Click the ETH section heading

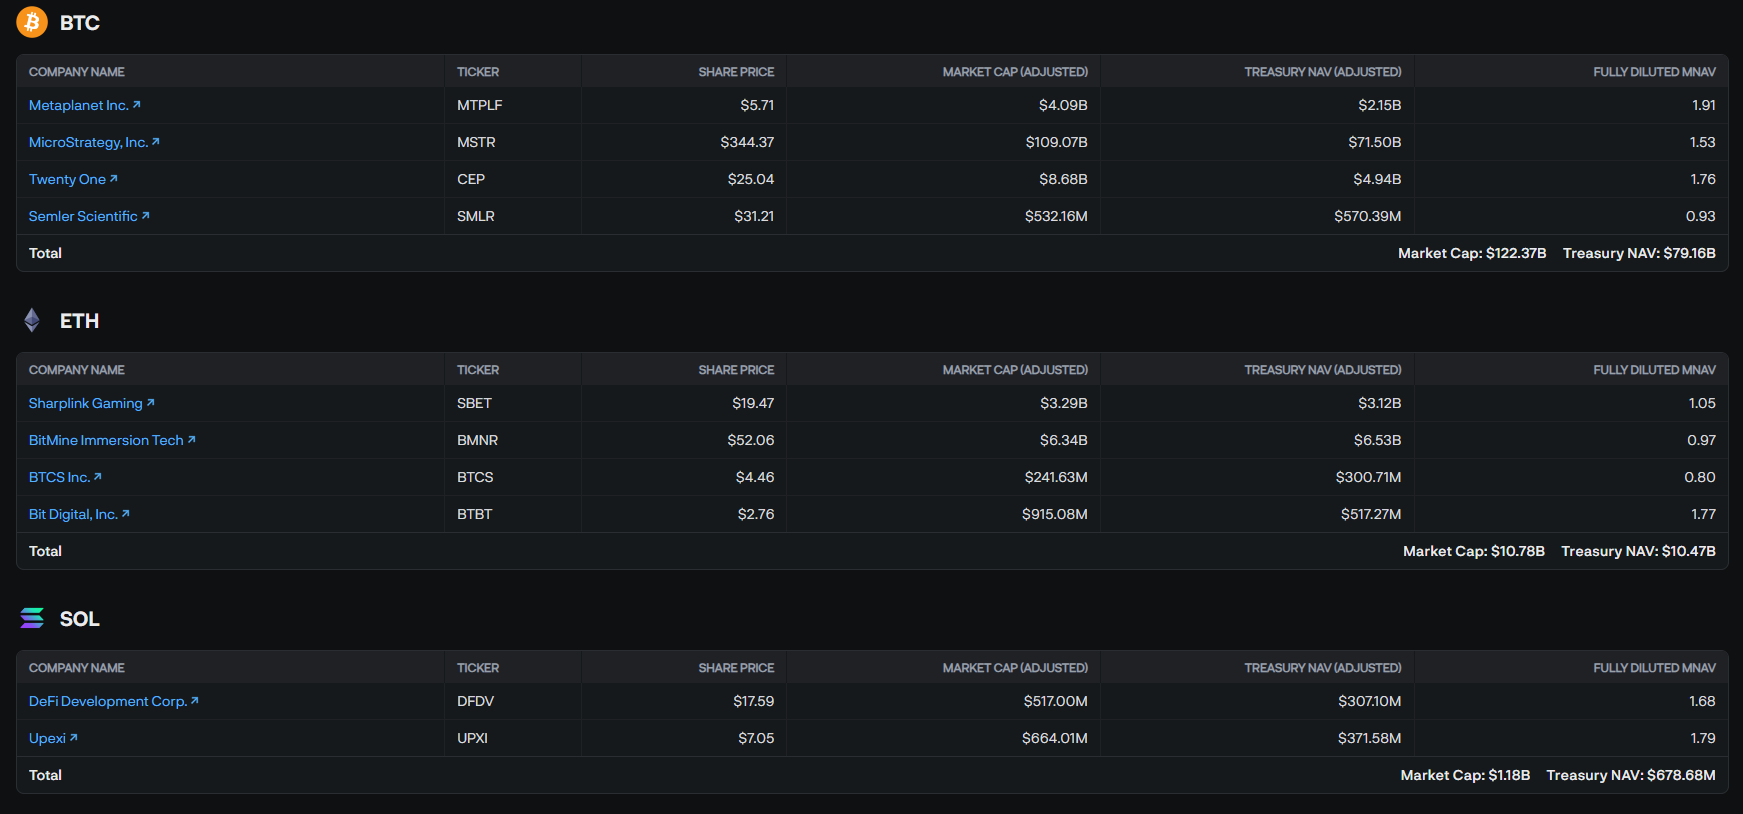79,321
